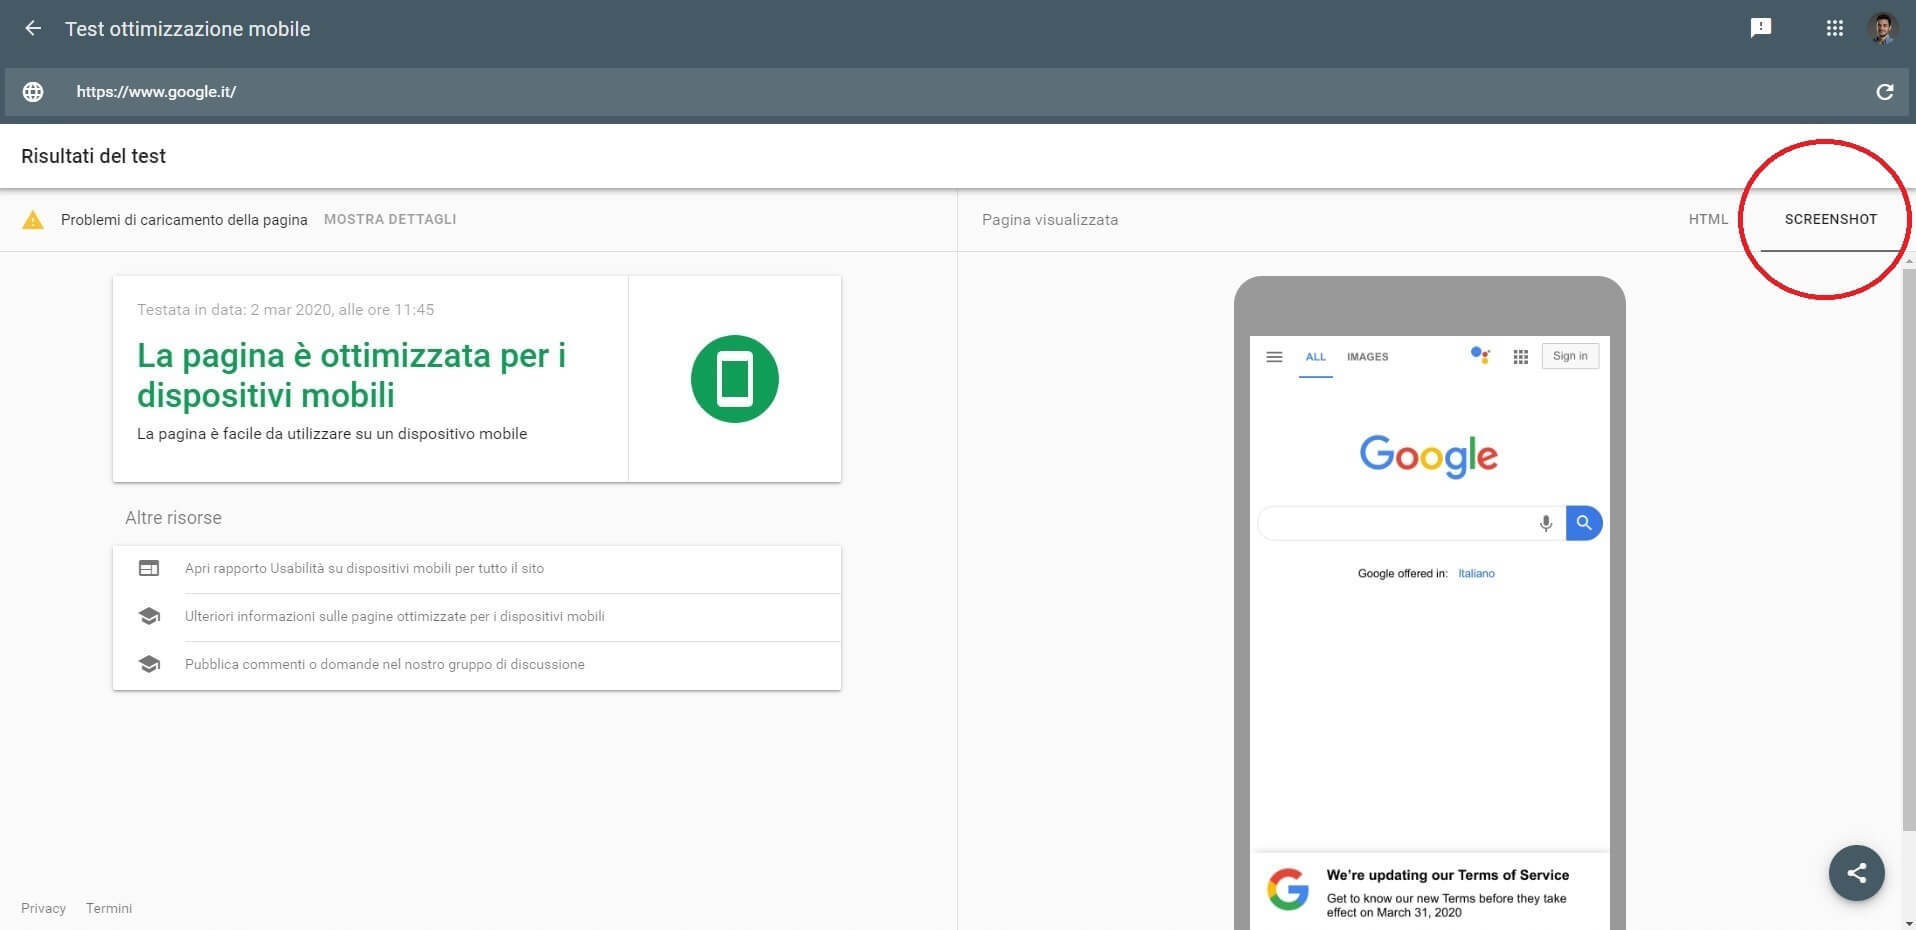Image resolution: width=1916 pixels, height=930 pixels.
Task: Open the Google apps grid in header
Action: pos(1834,28)
